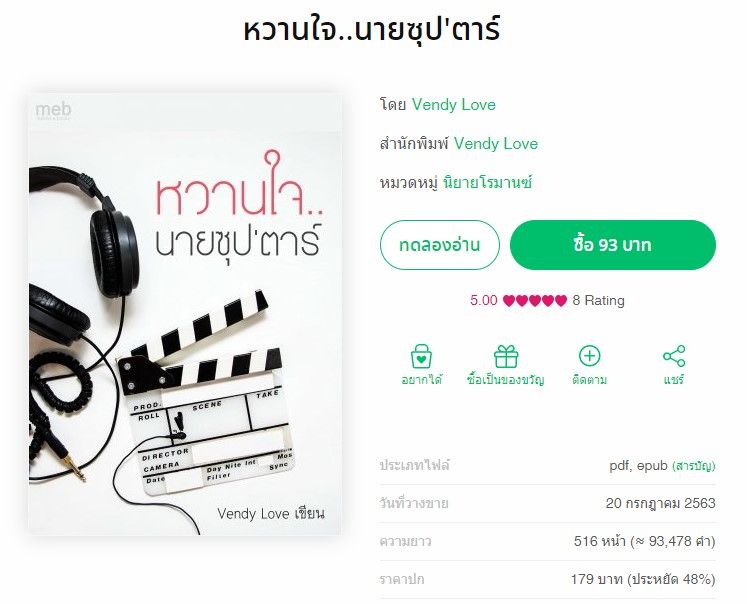Click the fifth pink rating heart
The image size is (747, 604).
(x=561, y=301)
